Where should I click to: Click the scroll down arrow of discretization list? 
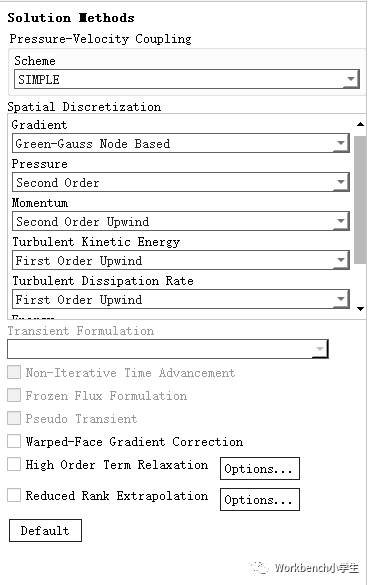point(360,309)
